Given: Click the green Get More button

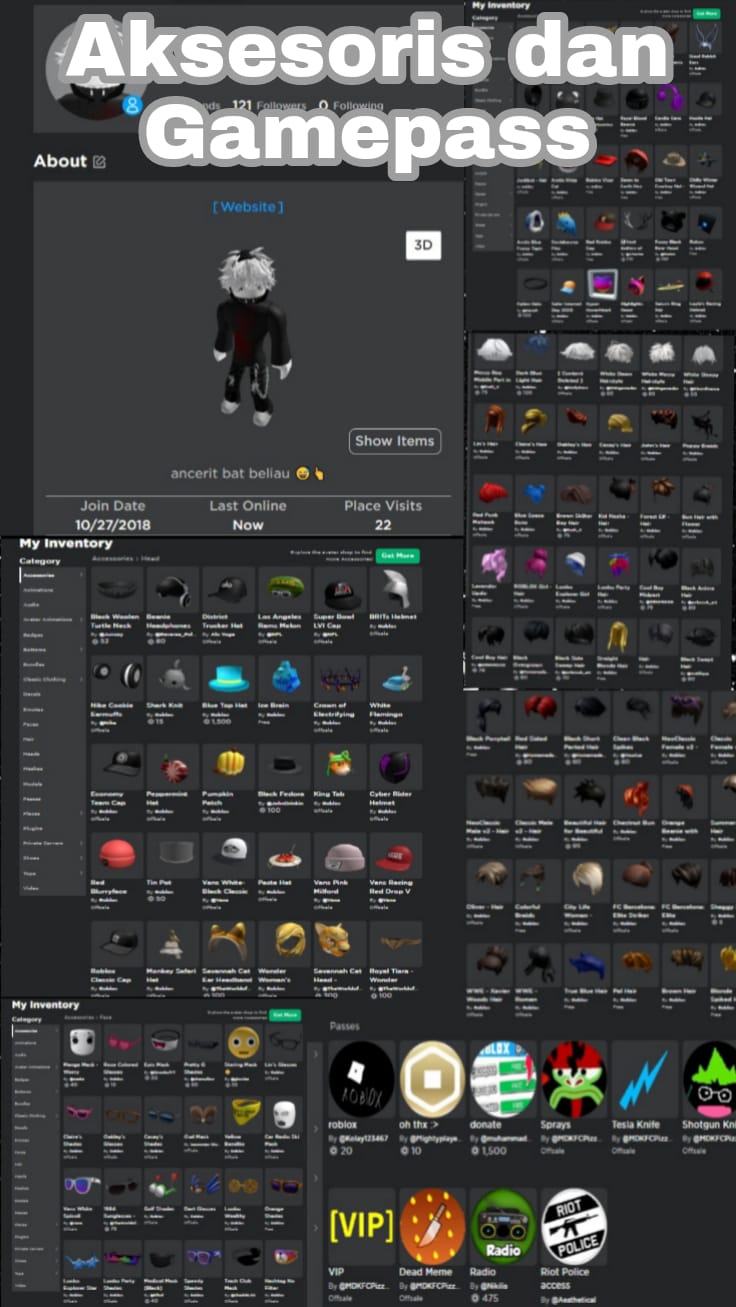Looking at the screenshot, I should (398, 555).
